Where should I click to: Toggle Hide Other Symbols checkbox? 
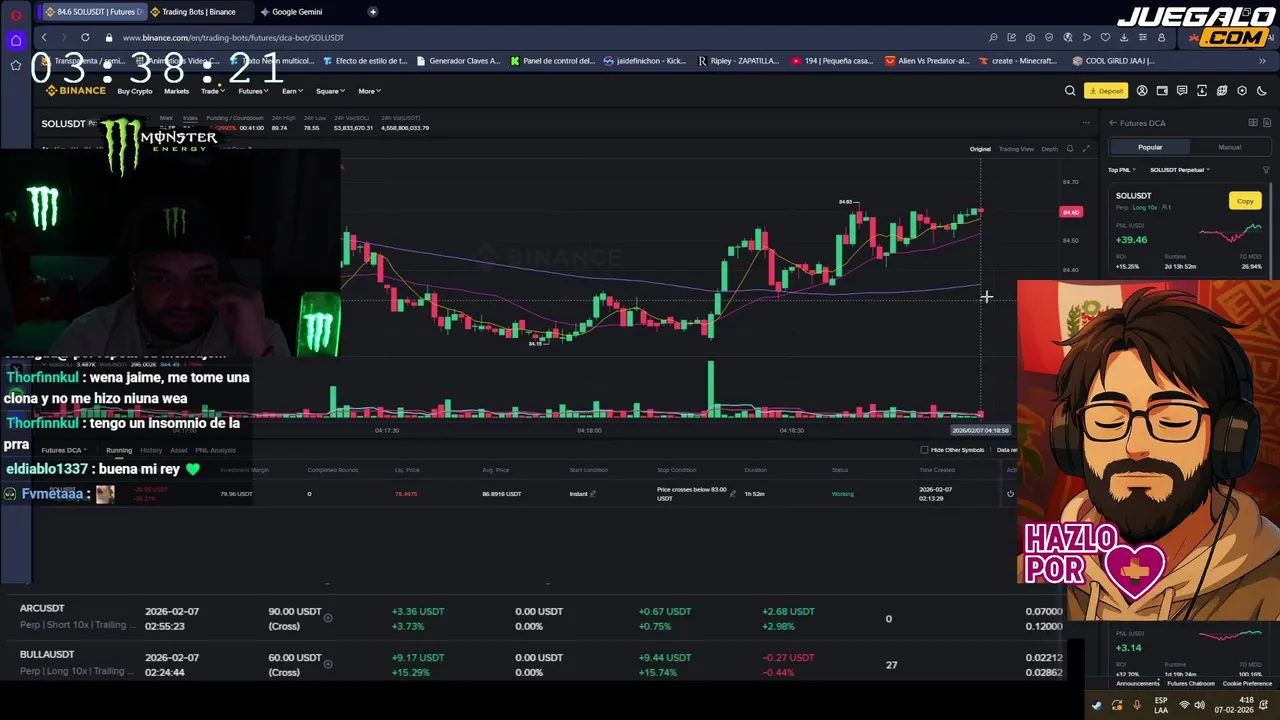[x=924, y=450]
